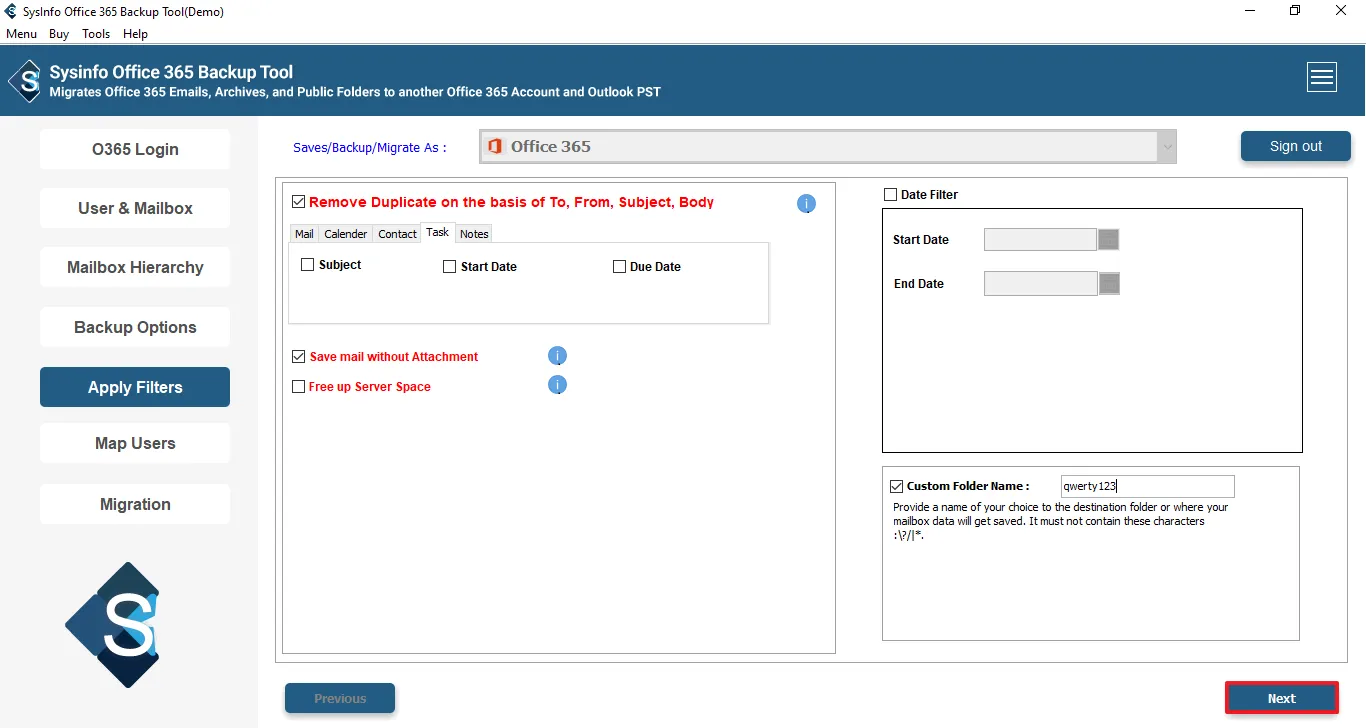Open the End Date calendar picker
1366x728 pixels.
(x=1108, y=284)
